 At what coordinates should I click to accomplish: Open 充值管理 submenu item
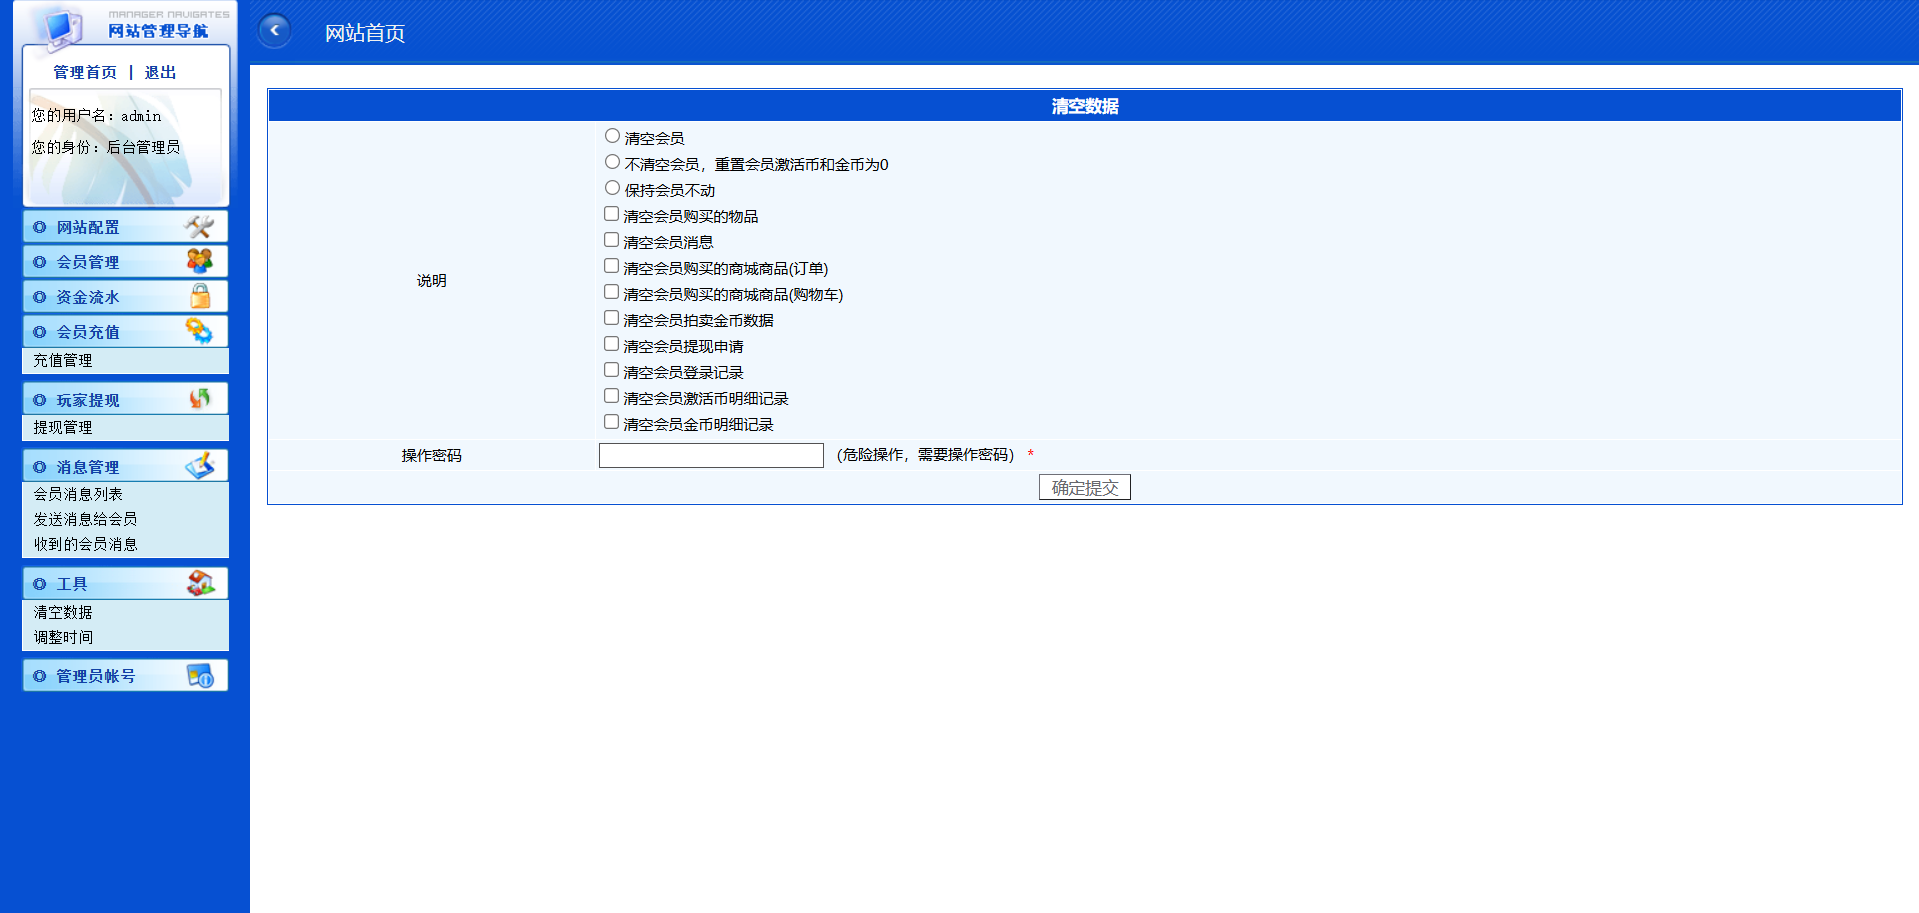coord(63,360)
